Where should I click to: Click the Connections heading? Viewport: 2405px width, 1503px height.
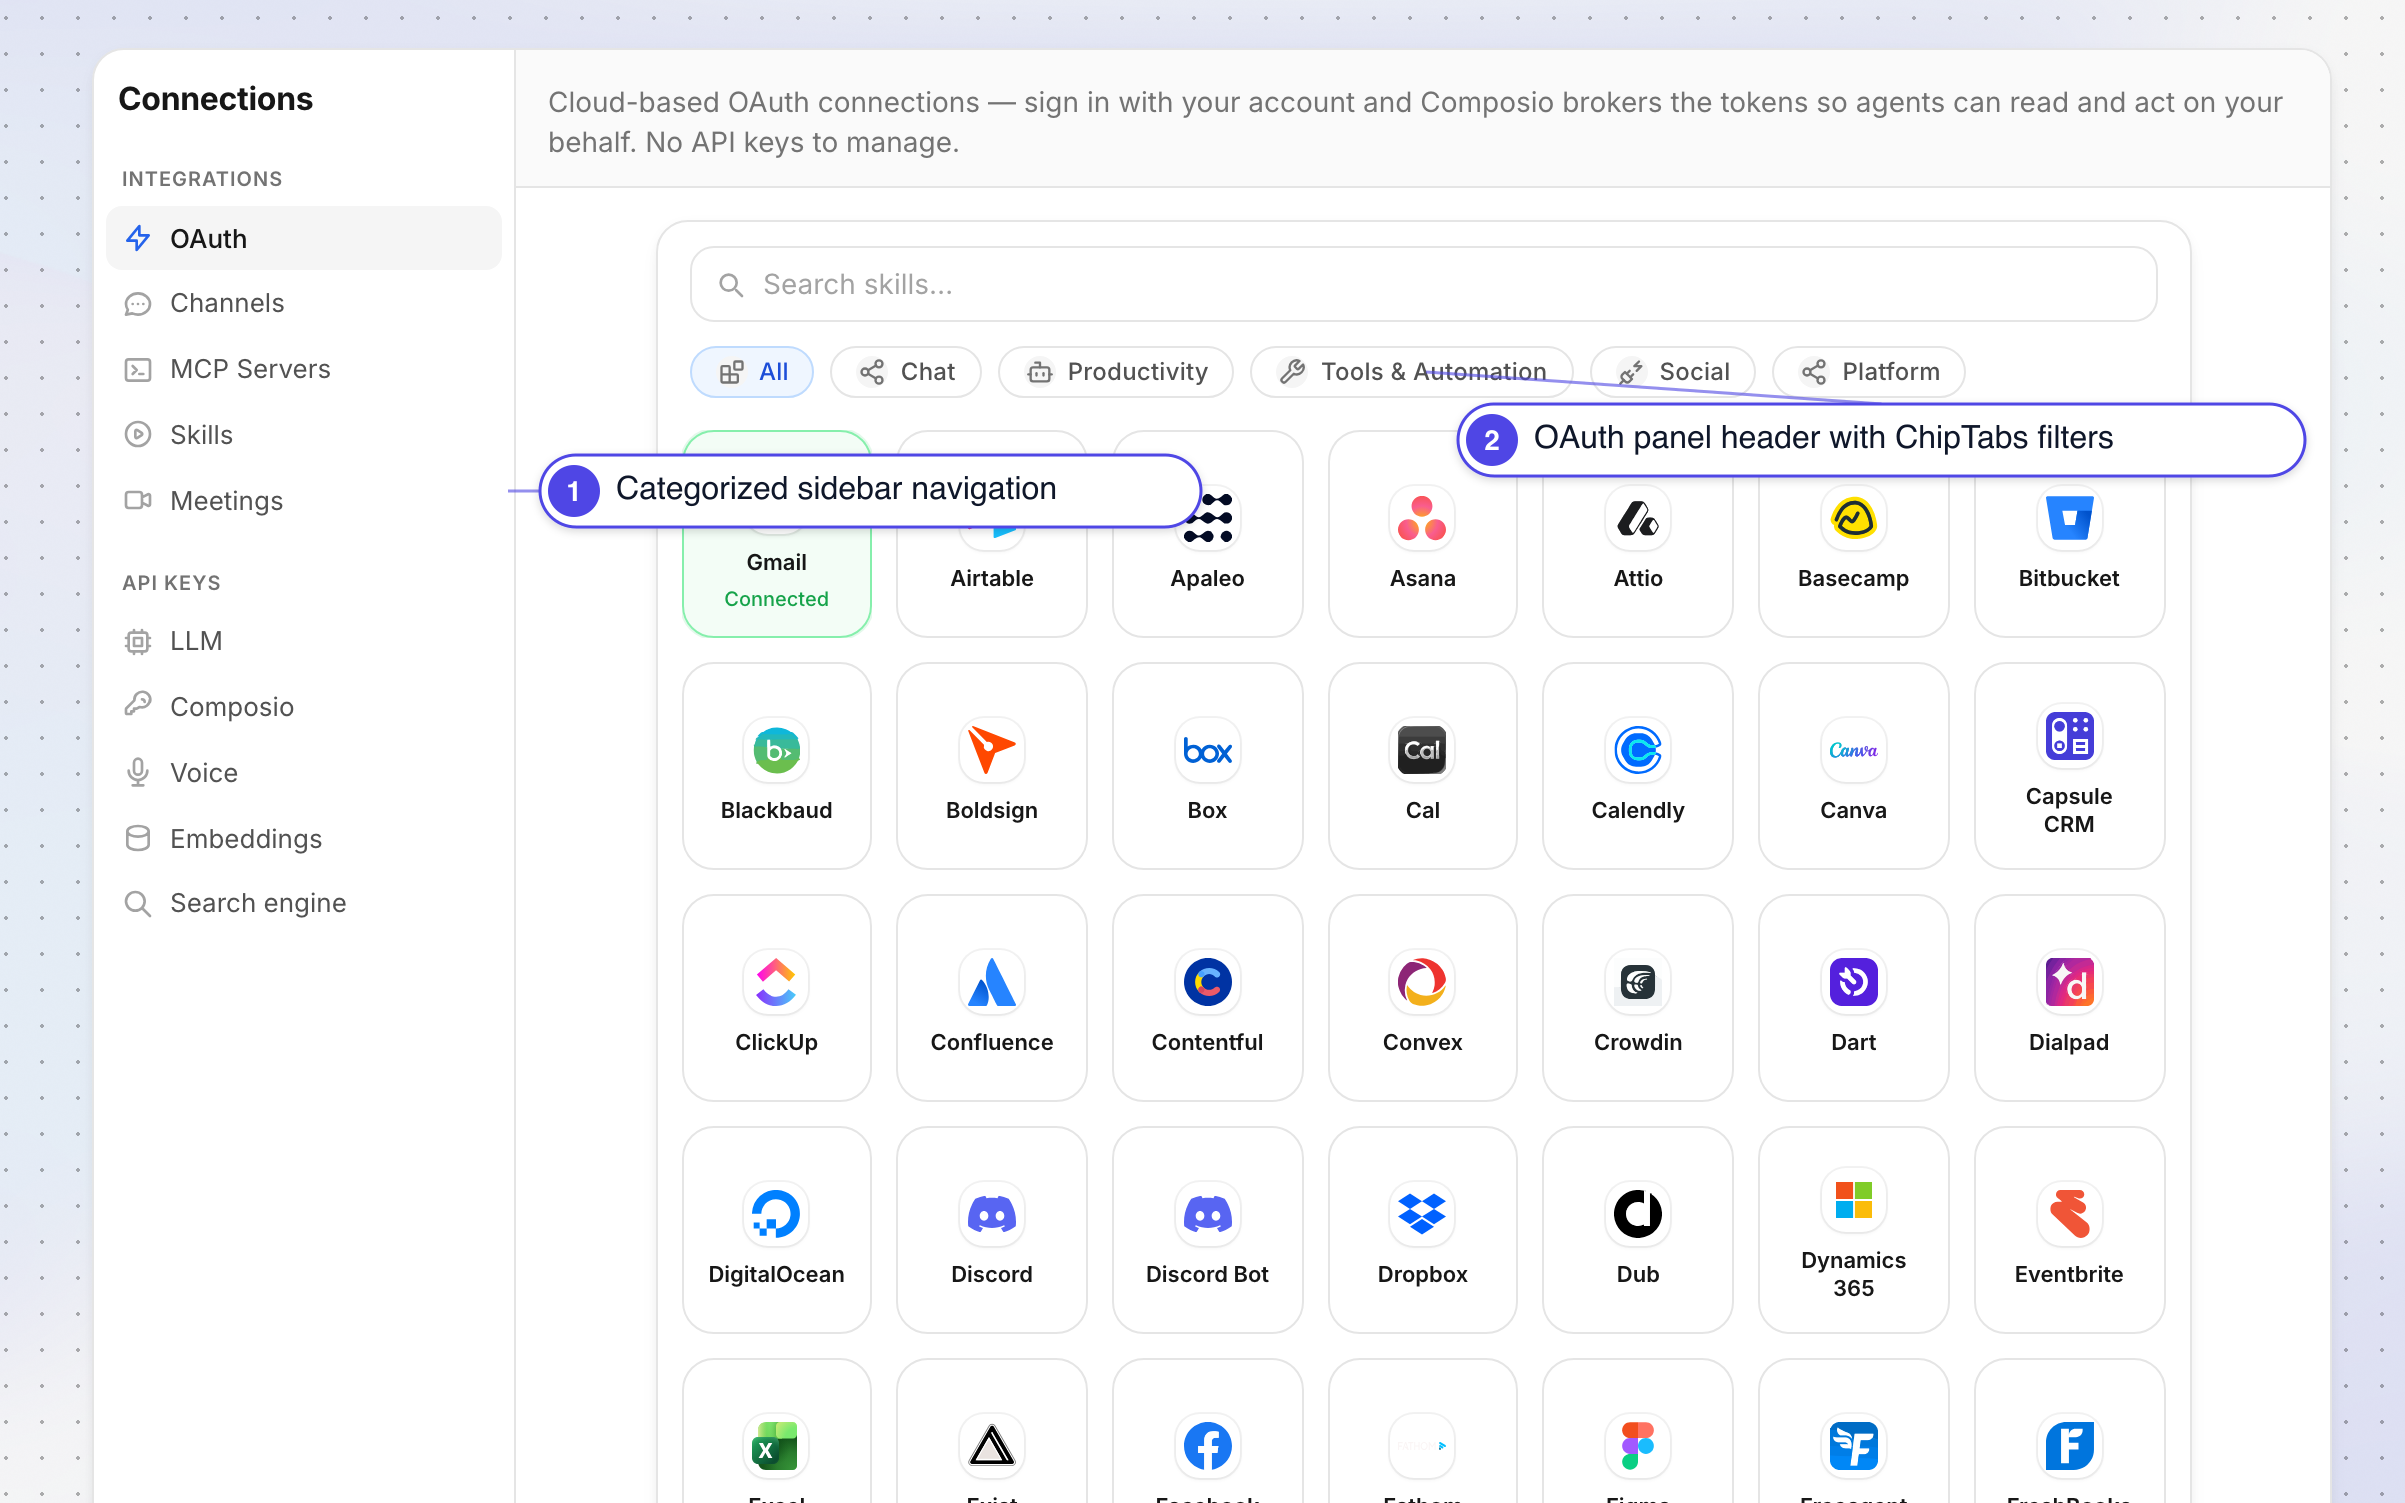[216, 99]
